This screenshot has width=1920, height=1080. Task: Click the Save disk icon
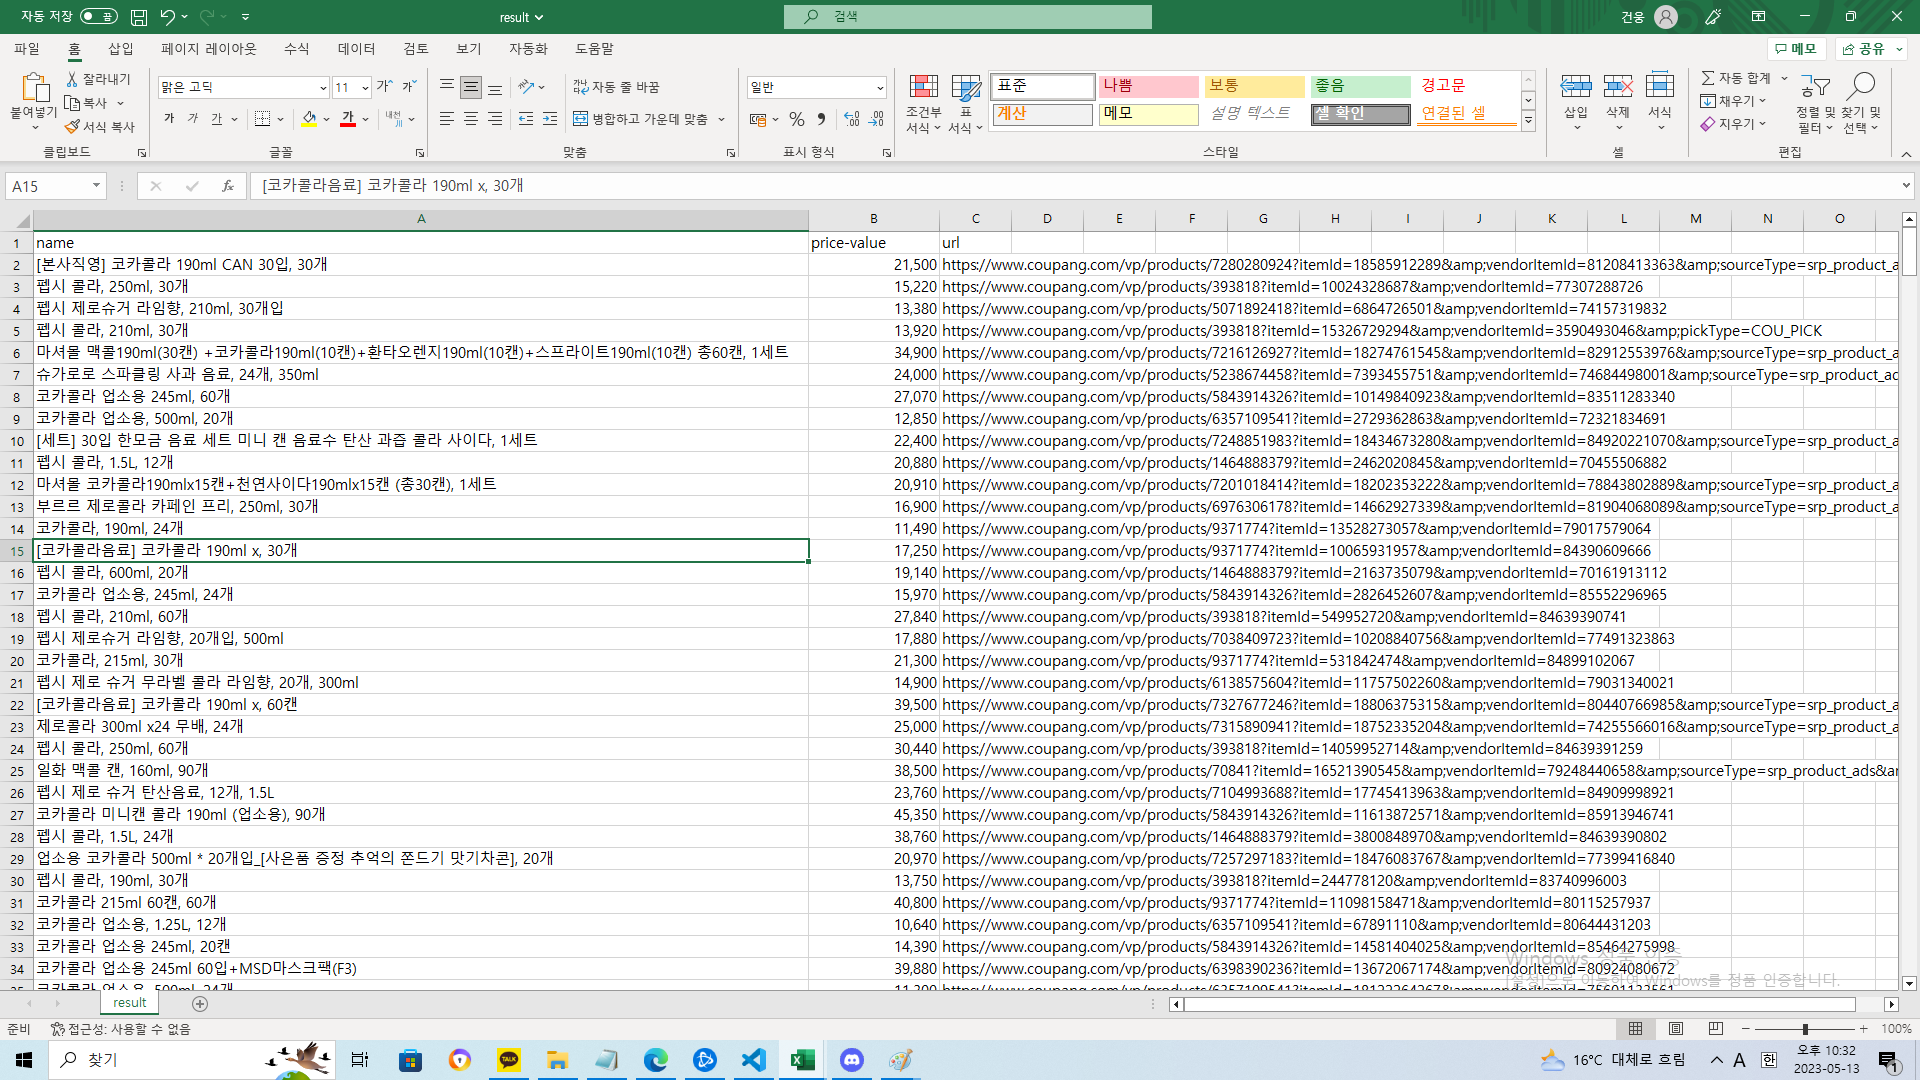point(139,17)
